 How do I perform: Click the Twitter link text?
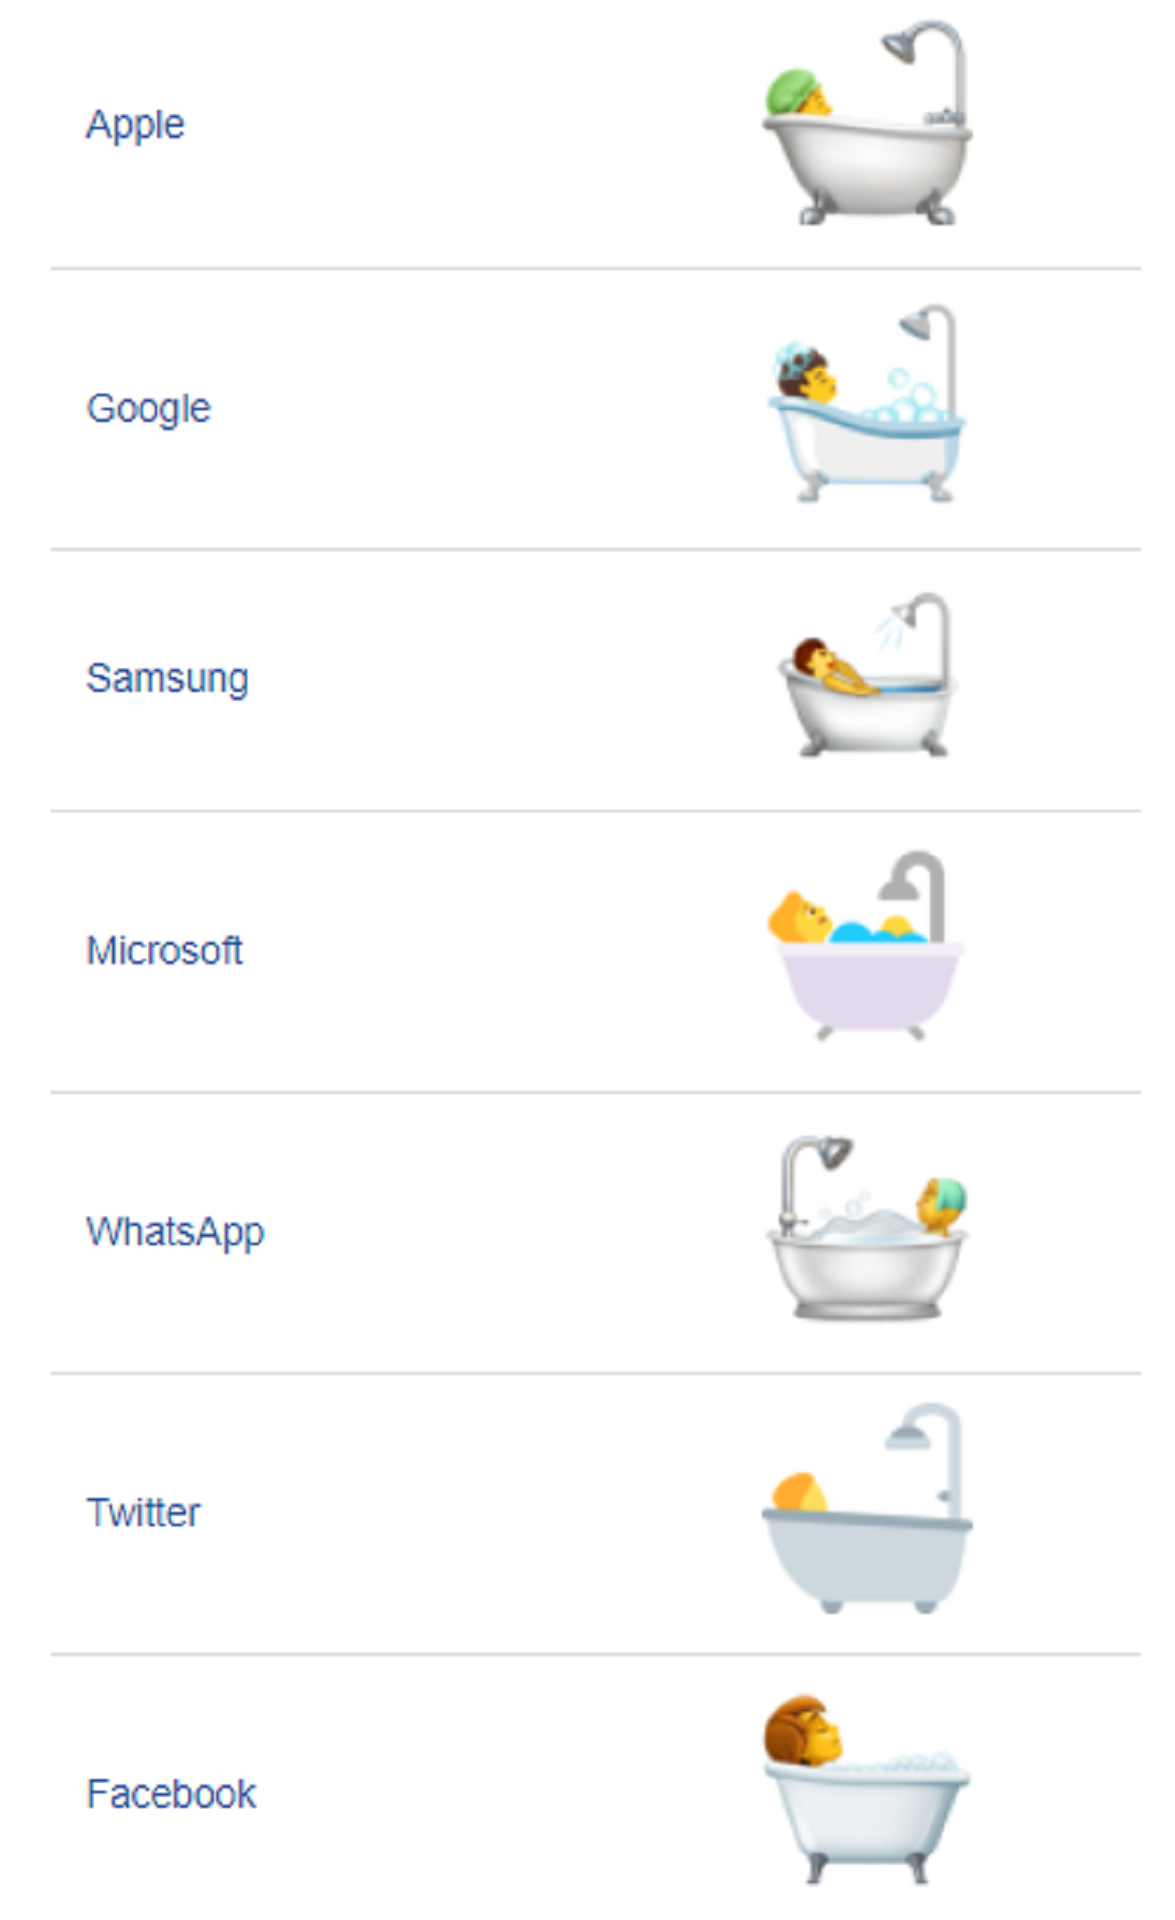click(143, 1512)
